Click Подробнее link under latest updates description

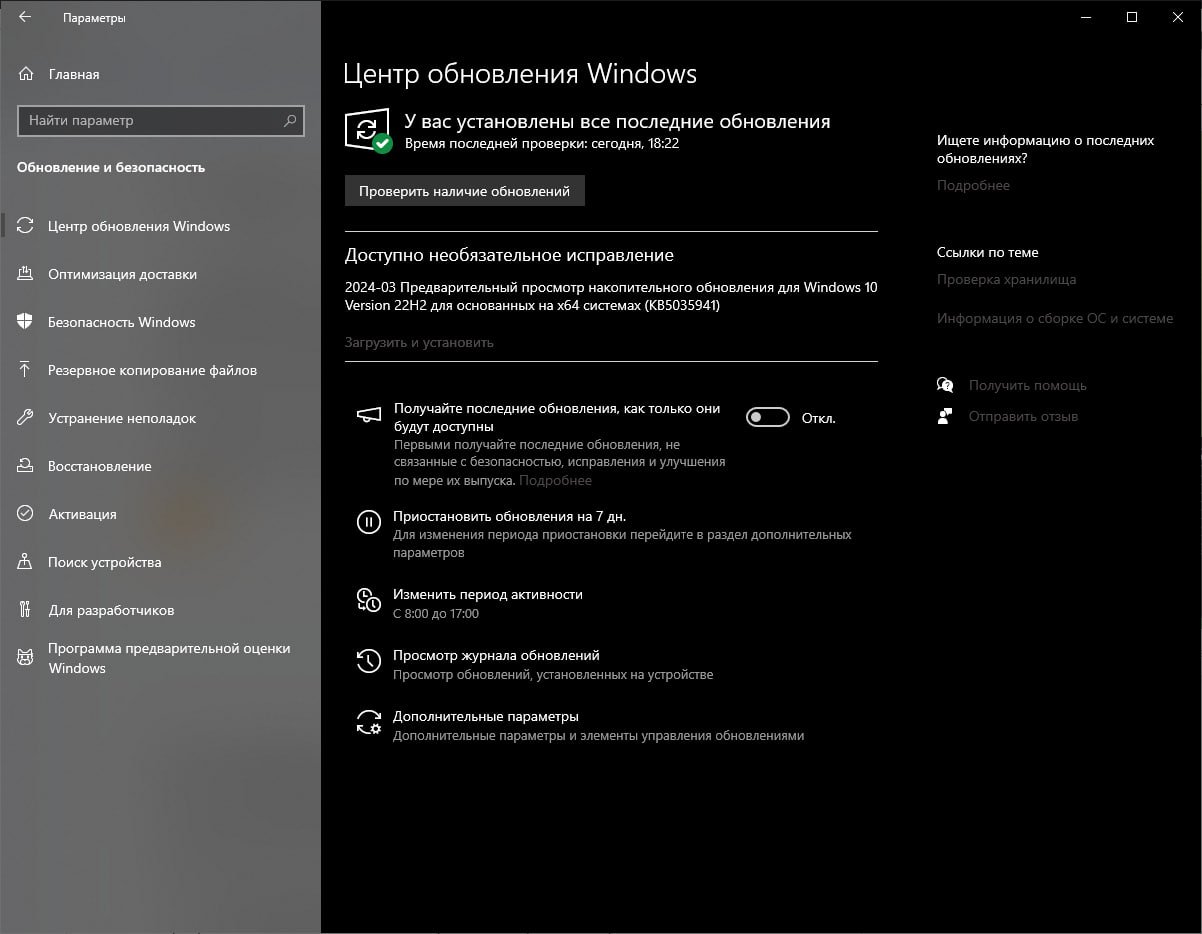556,480
